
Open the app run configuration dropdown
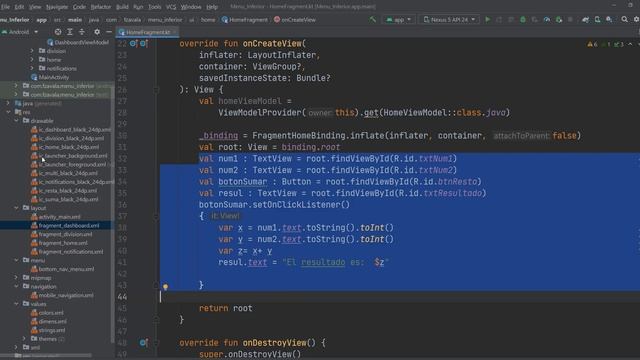pyautogui.click(x=399, y=19)
